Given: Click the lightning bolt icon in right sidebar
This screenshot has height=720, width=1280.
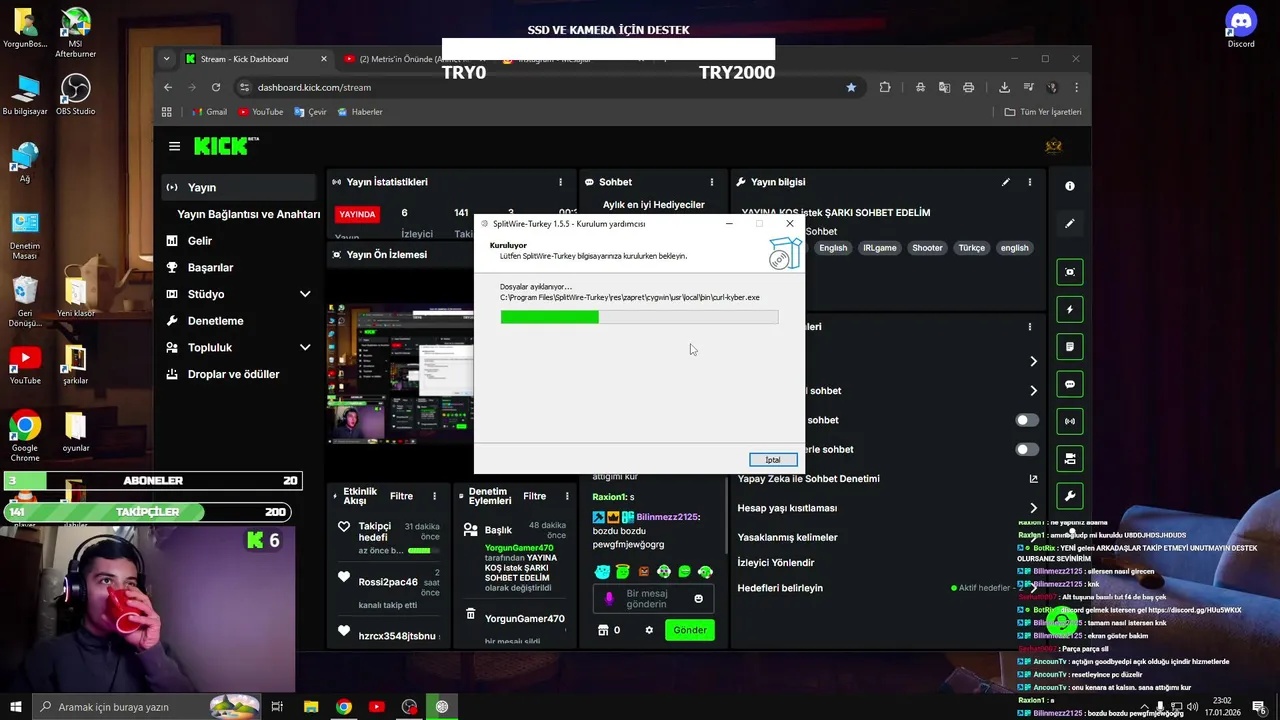Looking at the screenshot, I should 1070,309.
